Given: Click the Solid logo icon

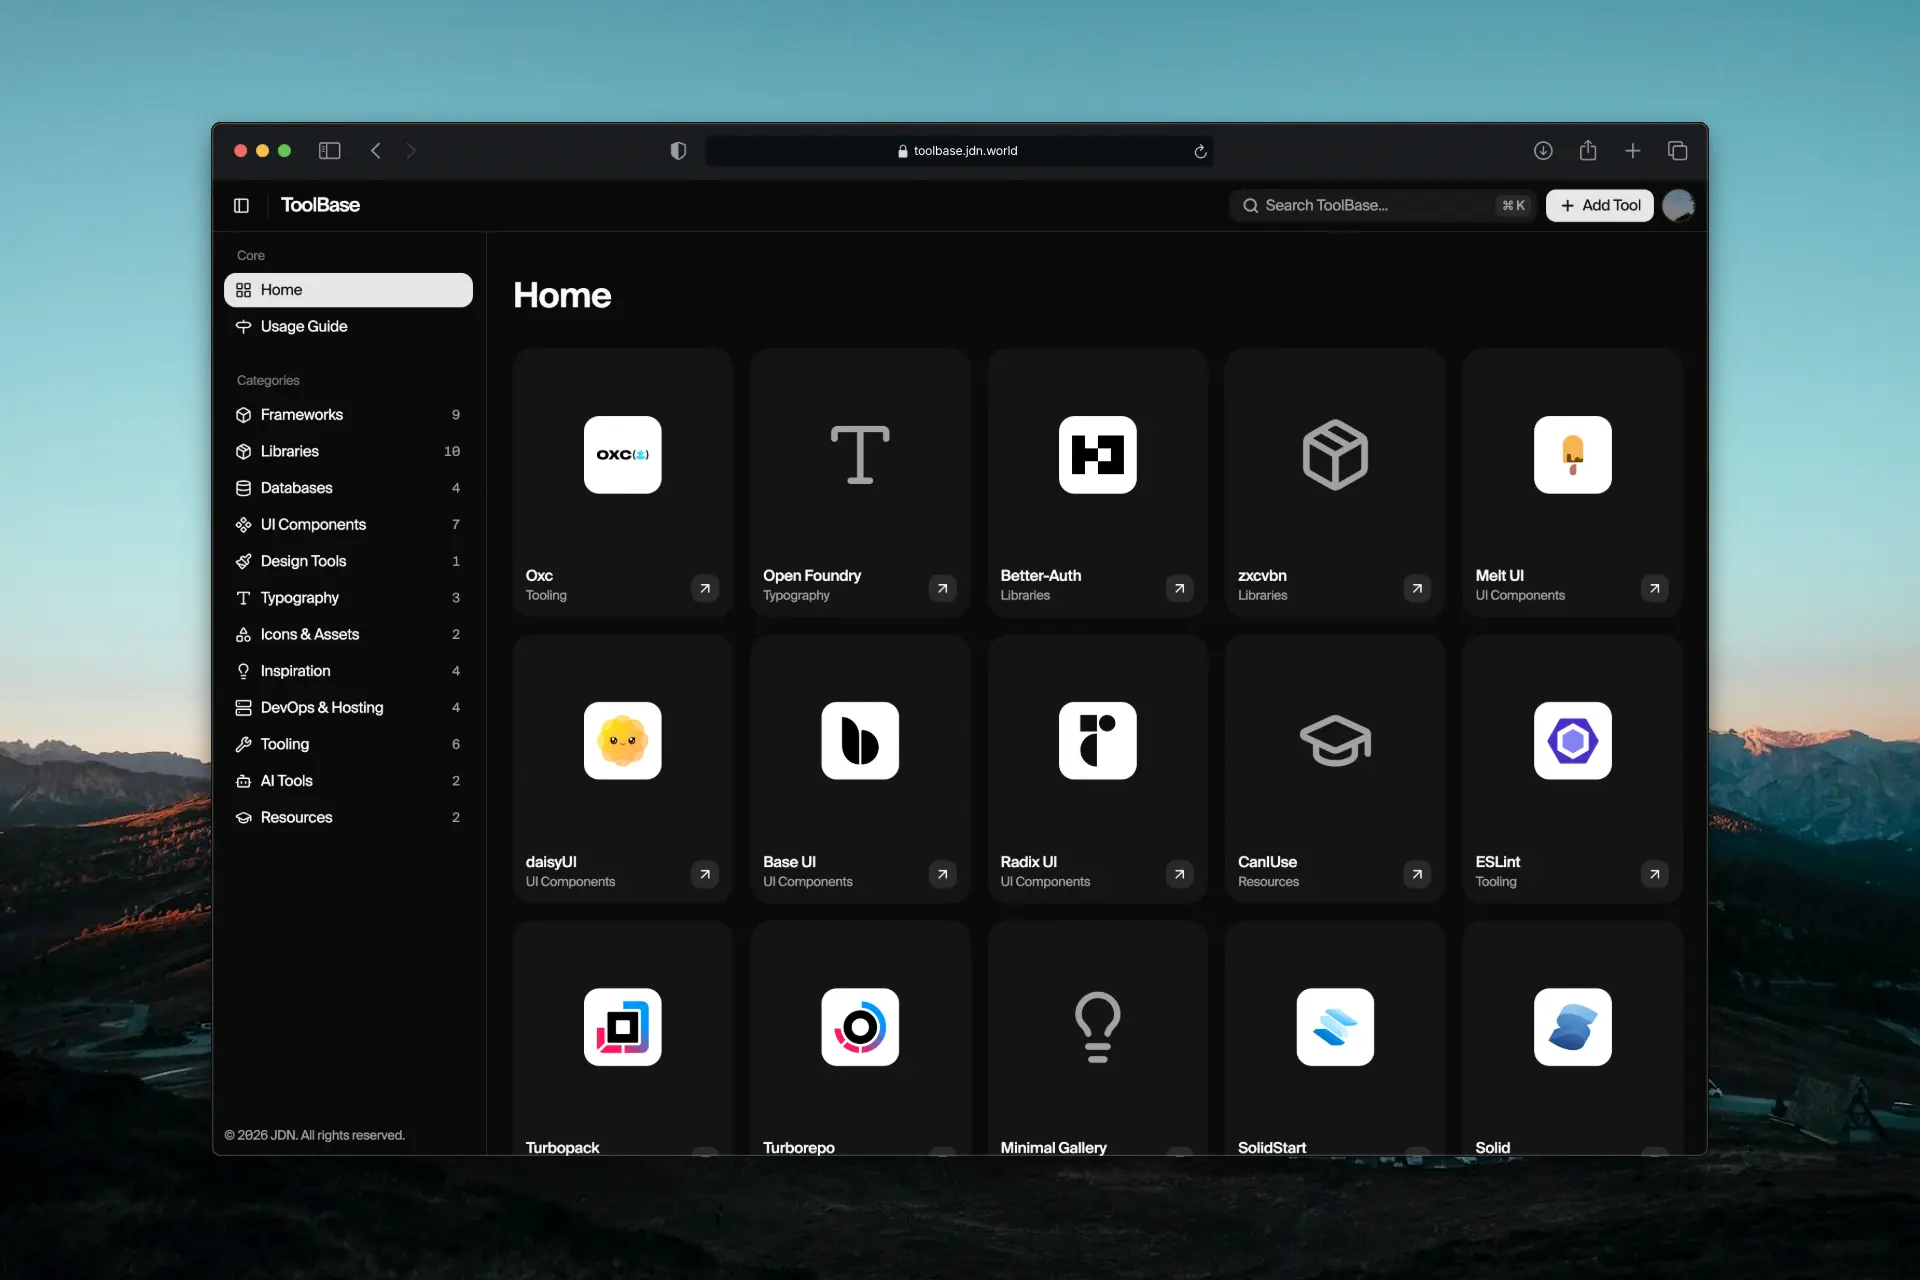Looking at the screenshot, I should [x=1572, y=1027].
